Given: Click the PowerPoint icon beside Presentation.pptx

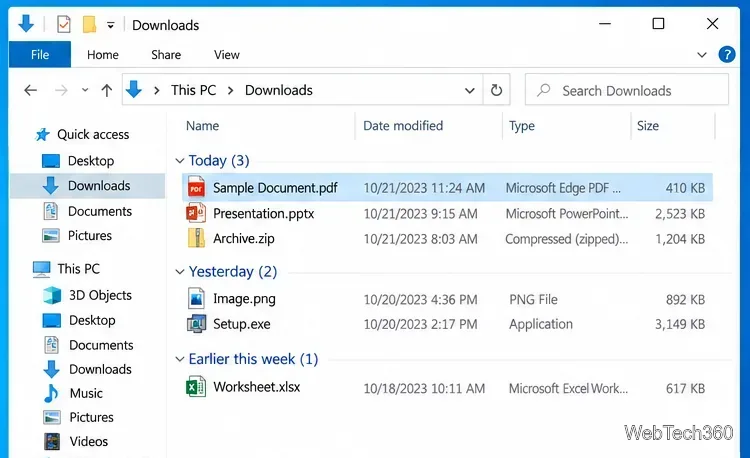Looking at the screenshot, I should click(196, 213).
